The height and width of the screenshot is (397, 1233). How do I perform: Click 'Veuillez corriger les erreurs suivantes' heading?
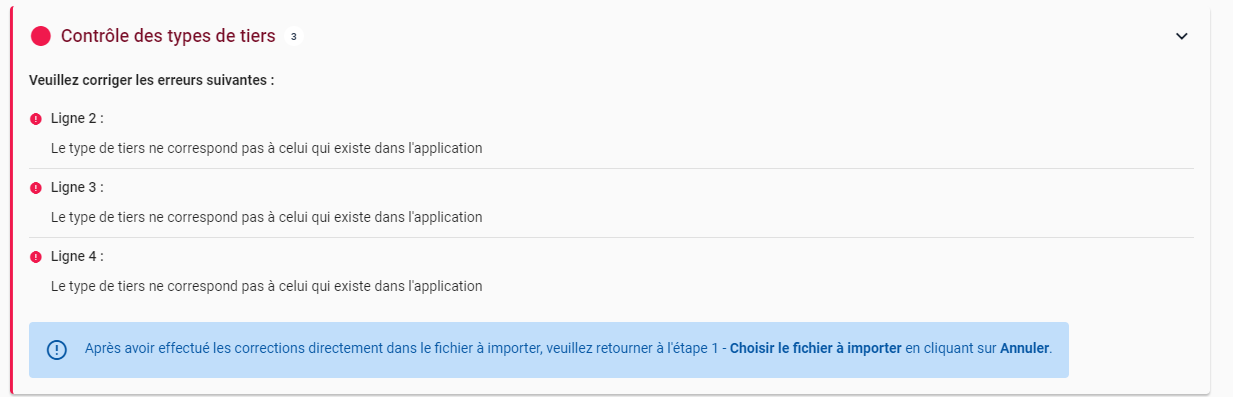pyautogui.click(x=152, y=80)
